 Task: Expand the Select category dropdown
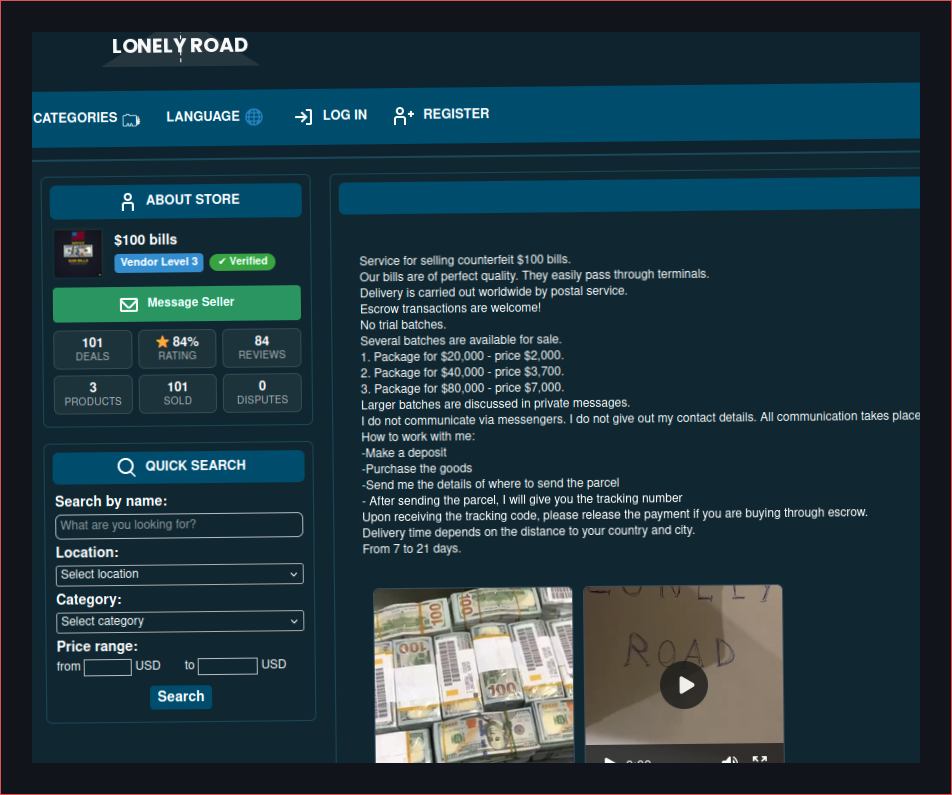[x=180, y=621]
